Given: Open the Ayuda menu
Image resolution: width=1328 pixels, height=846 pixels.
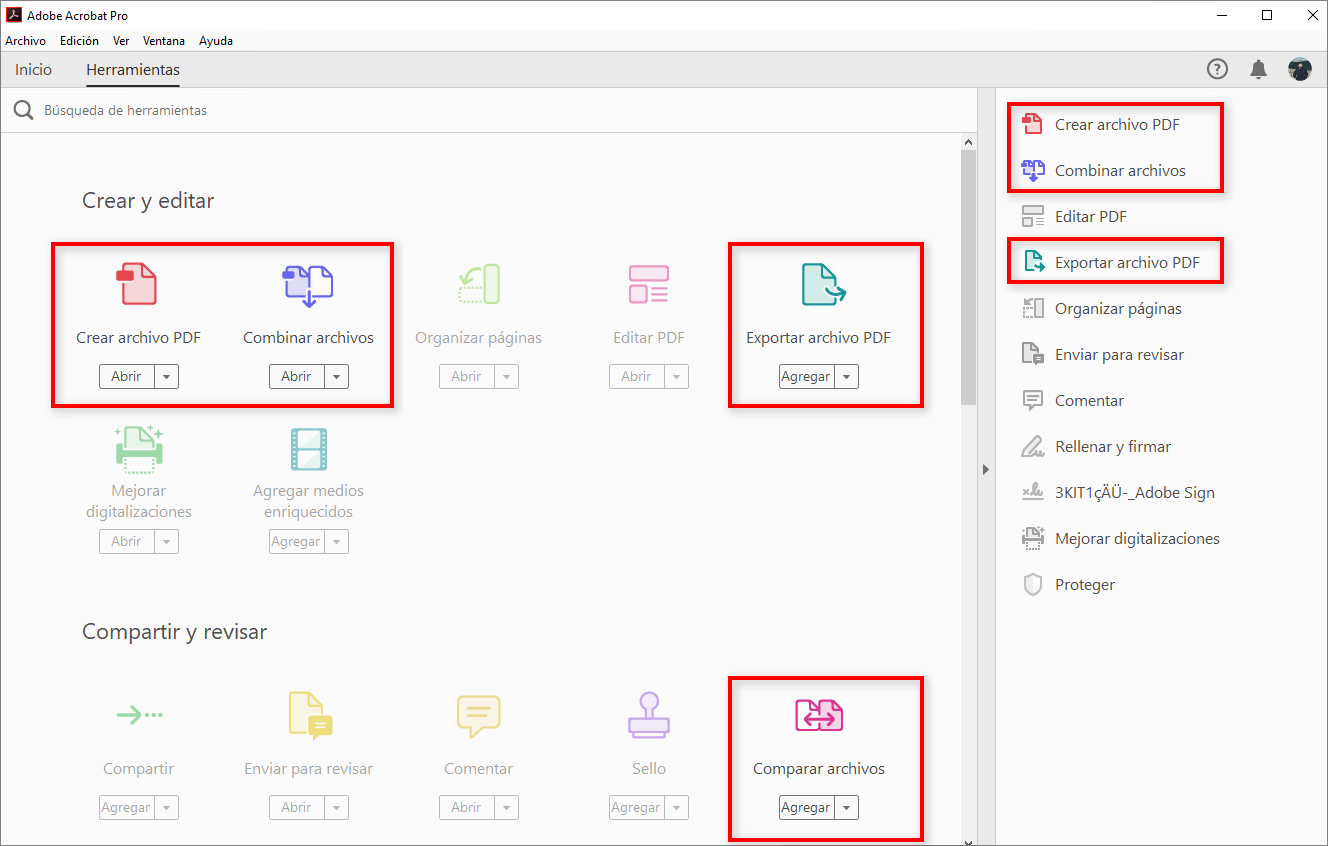Looking at the screenshot, I should point(216,41).
